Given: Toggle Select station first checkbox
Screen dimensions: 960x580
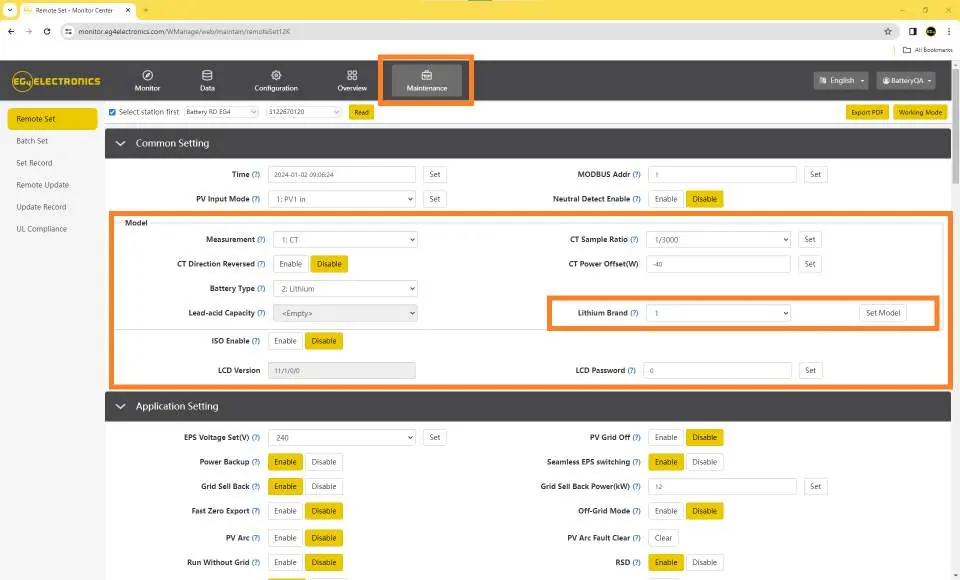Looking at the screenshot, I should pos(112,112).
